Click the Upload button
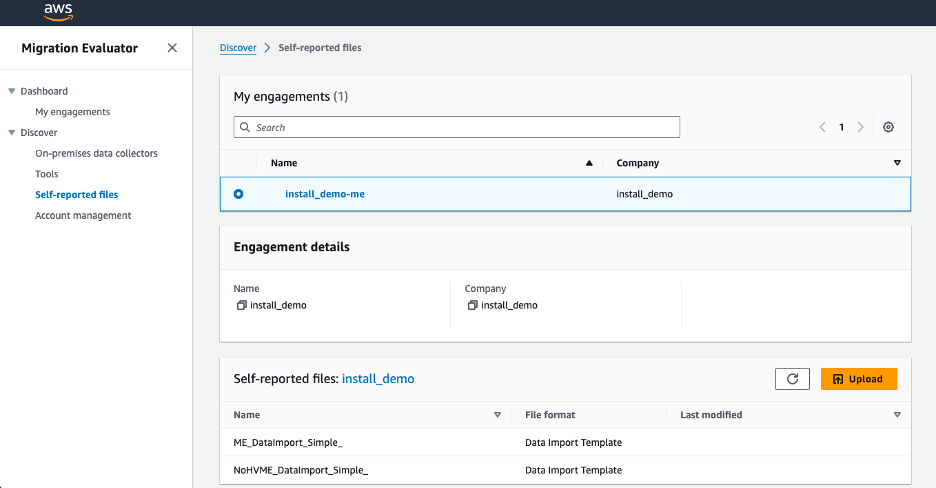The image size is (936, 488). 859,379
